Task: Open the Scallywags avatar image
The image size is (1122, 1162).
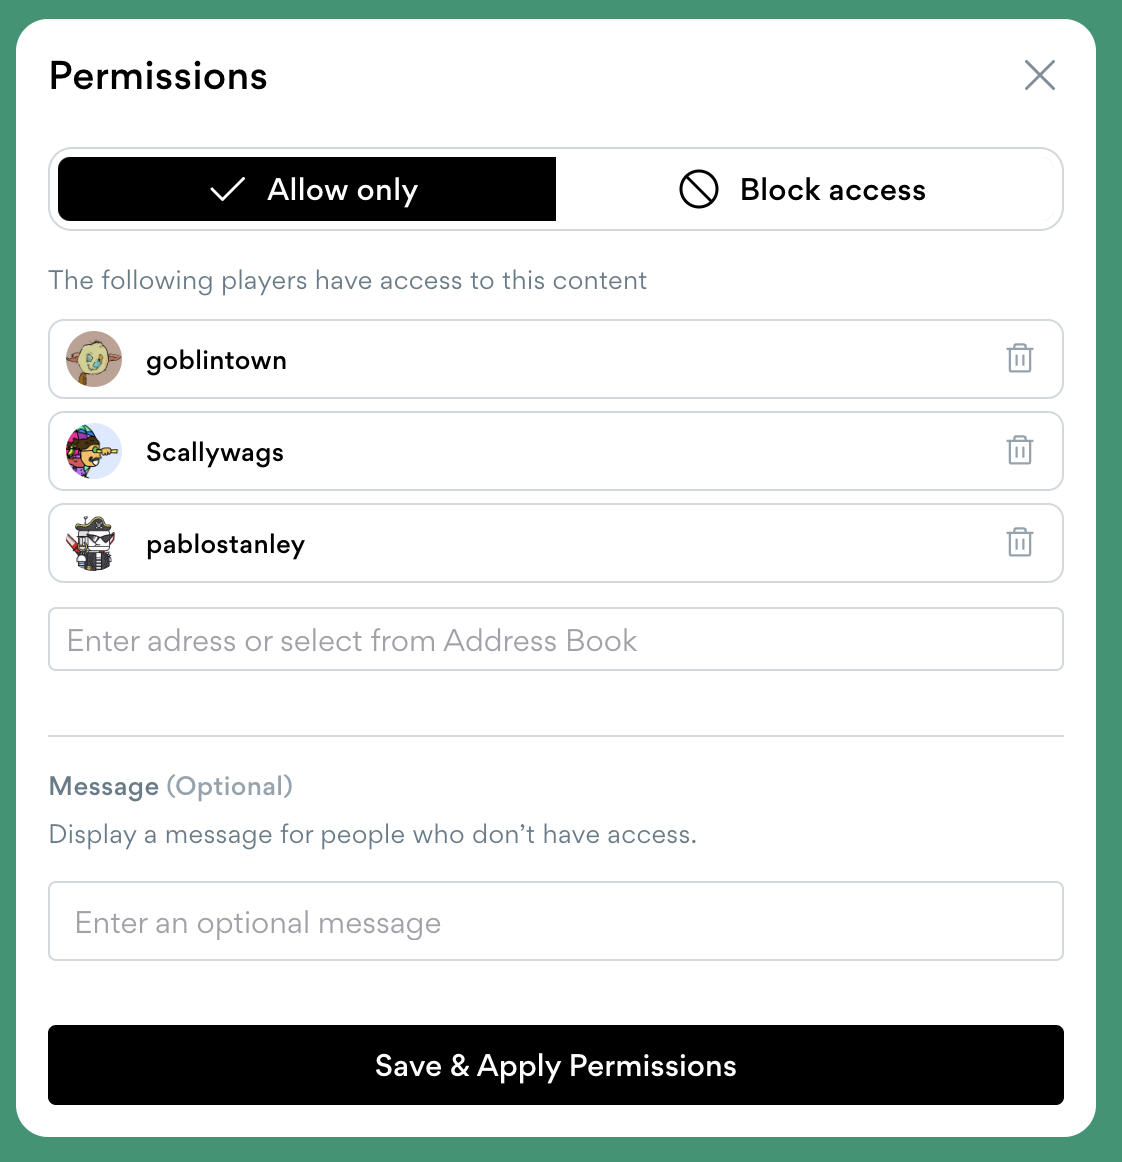Action: point(94,451)
